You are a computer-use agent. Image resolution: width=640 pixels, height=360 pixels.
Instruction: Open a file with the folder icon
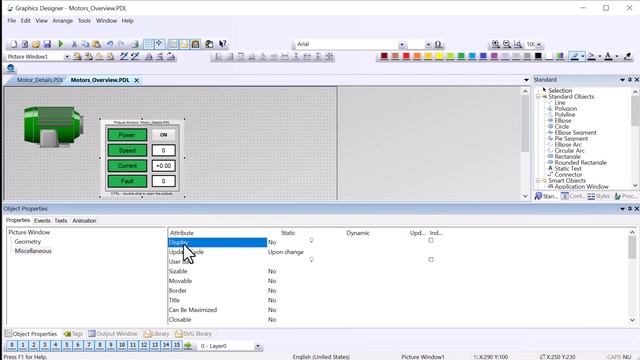pos(36,44)
